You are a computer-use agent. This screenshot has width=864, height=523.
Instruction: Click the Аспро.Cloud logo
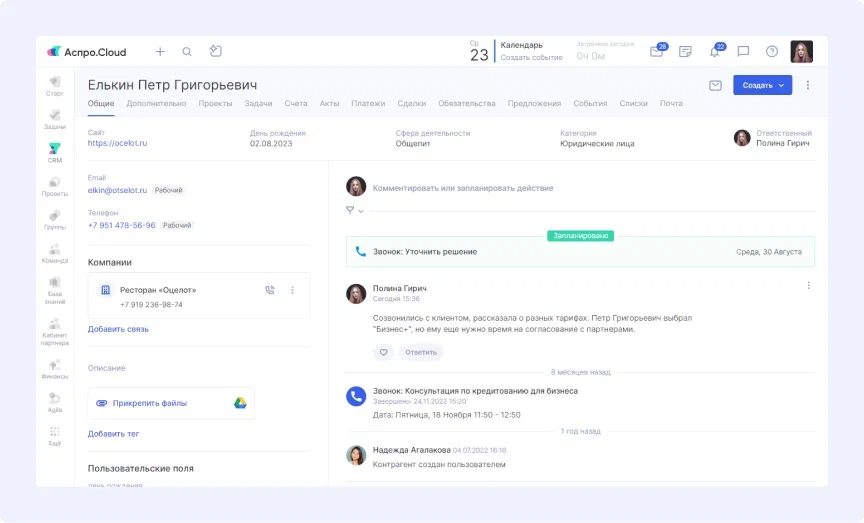(87, 52)
